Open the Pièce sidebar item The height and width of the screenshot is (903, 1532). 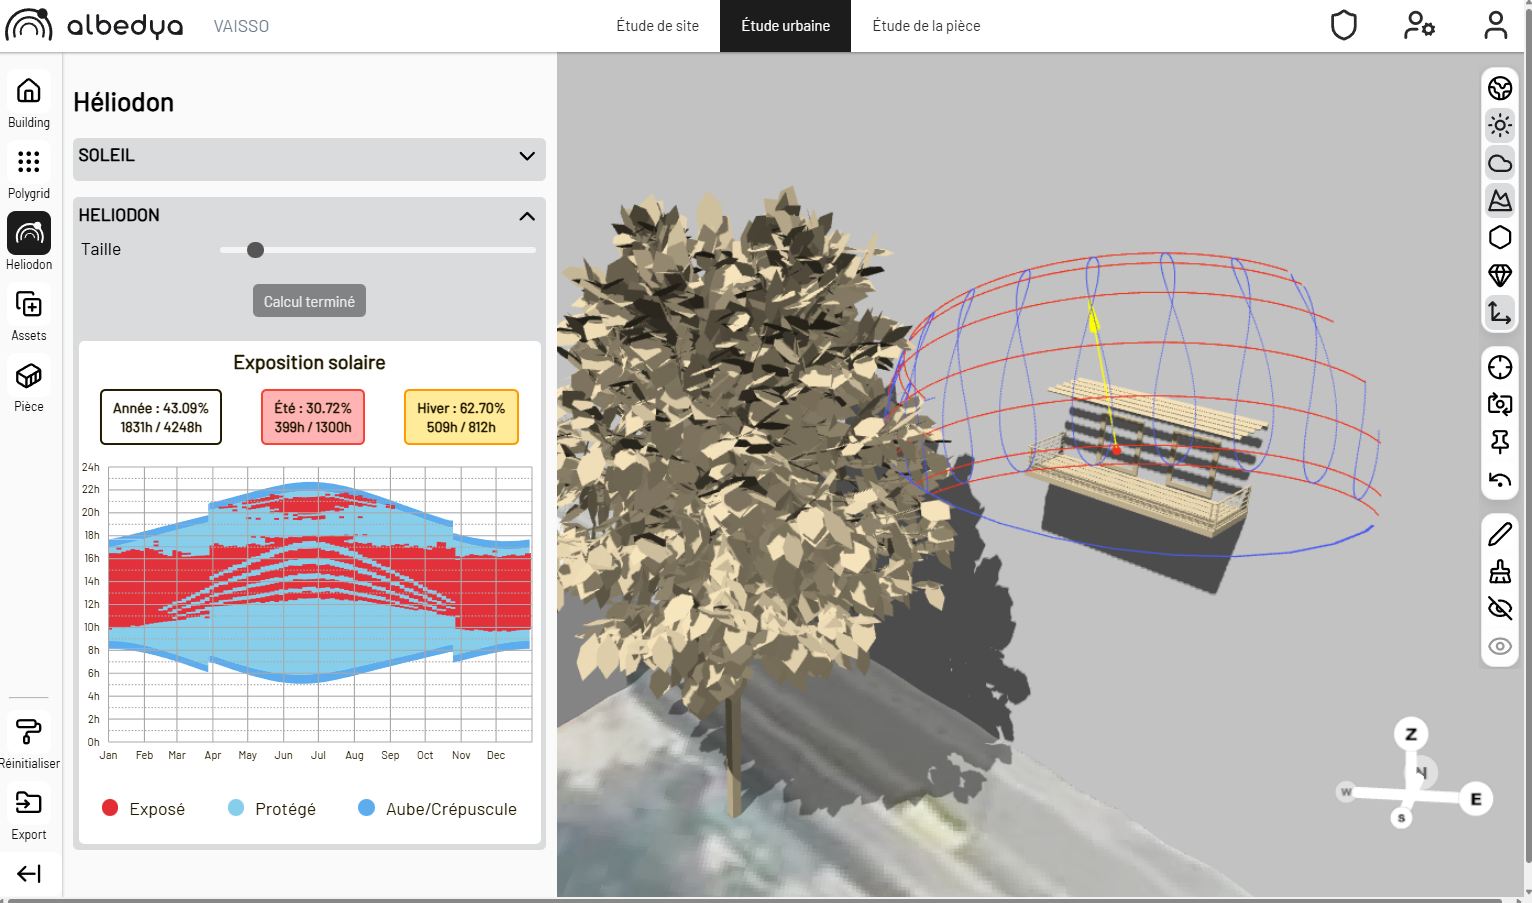click(x=29, y=385)
